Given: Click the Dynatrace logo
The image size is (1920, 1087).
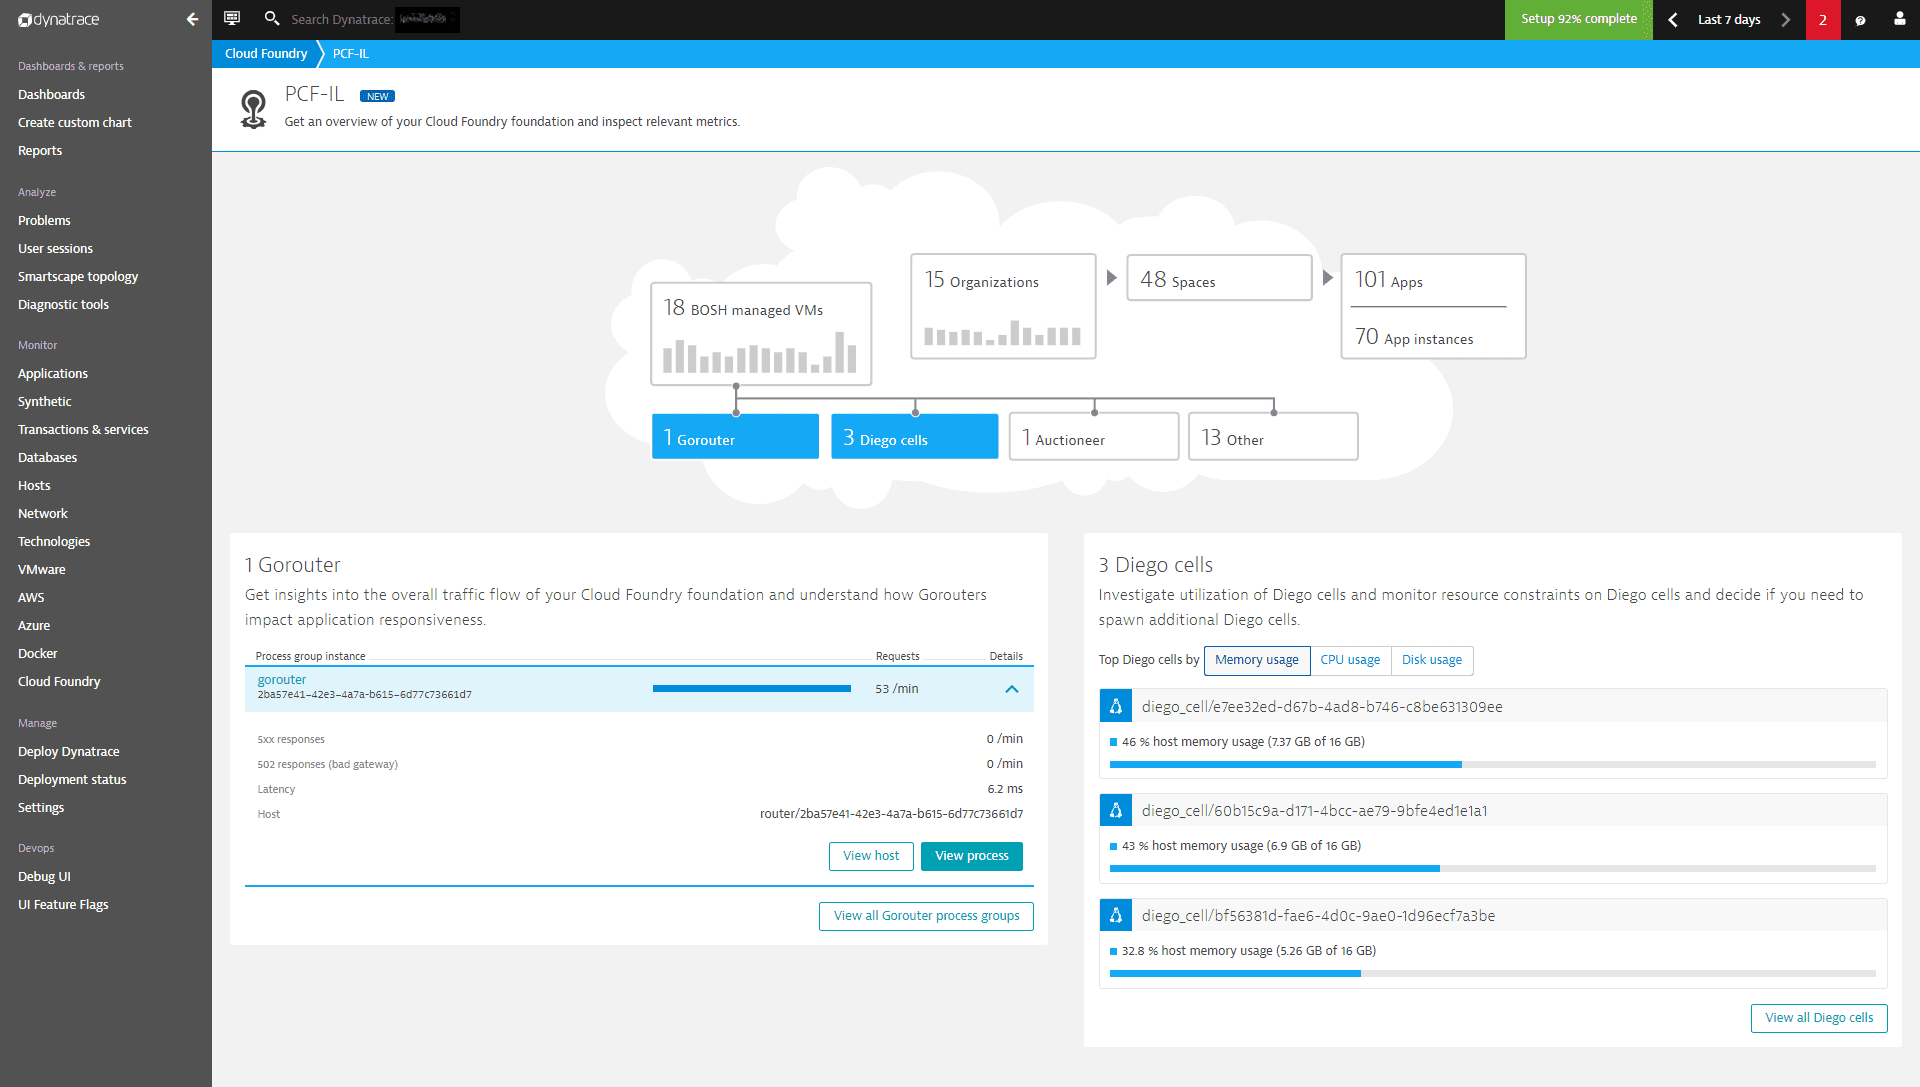Looking at the screenshot, I should point(59,19).
